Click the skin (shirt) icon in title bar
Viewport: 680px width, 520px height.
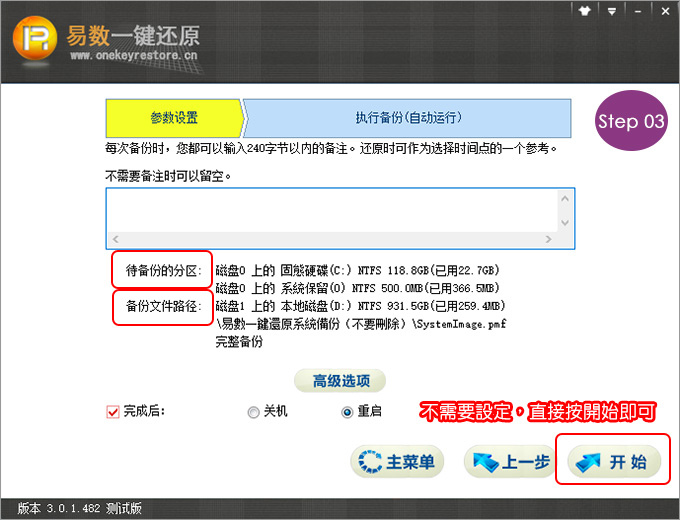pos(585,11)
